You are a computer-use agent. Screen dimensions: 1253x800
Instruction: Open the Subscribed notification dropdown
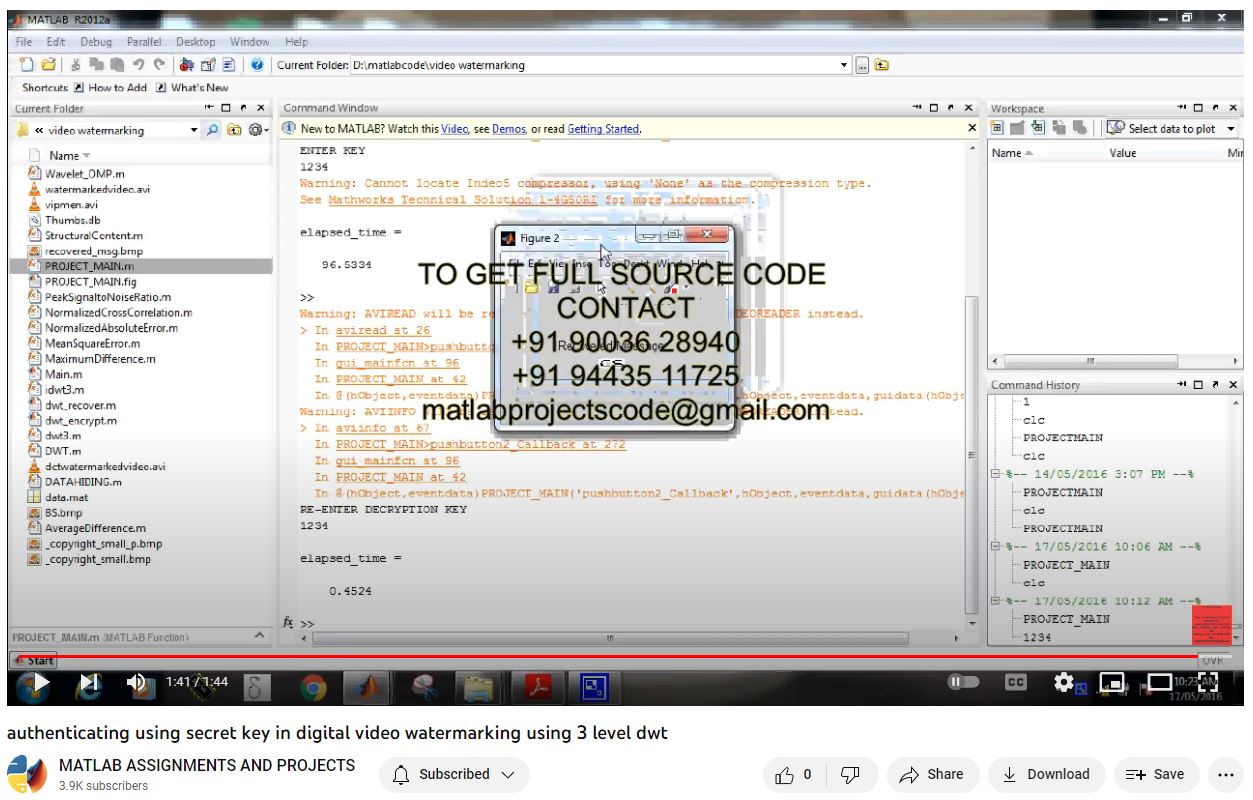click(x=457, y=774)
